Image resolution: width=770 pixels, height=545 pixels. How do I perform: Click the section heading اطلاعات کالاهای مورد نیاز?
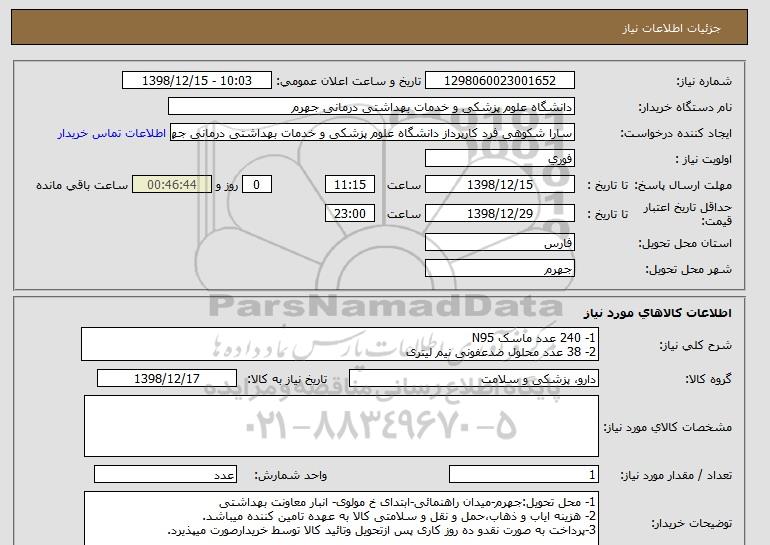658,313
